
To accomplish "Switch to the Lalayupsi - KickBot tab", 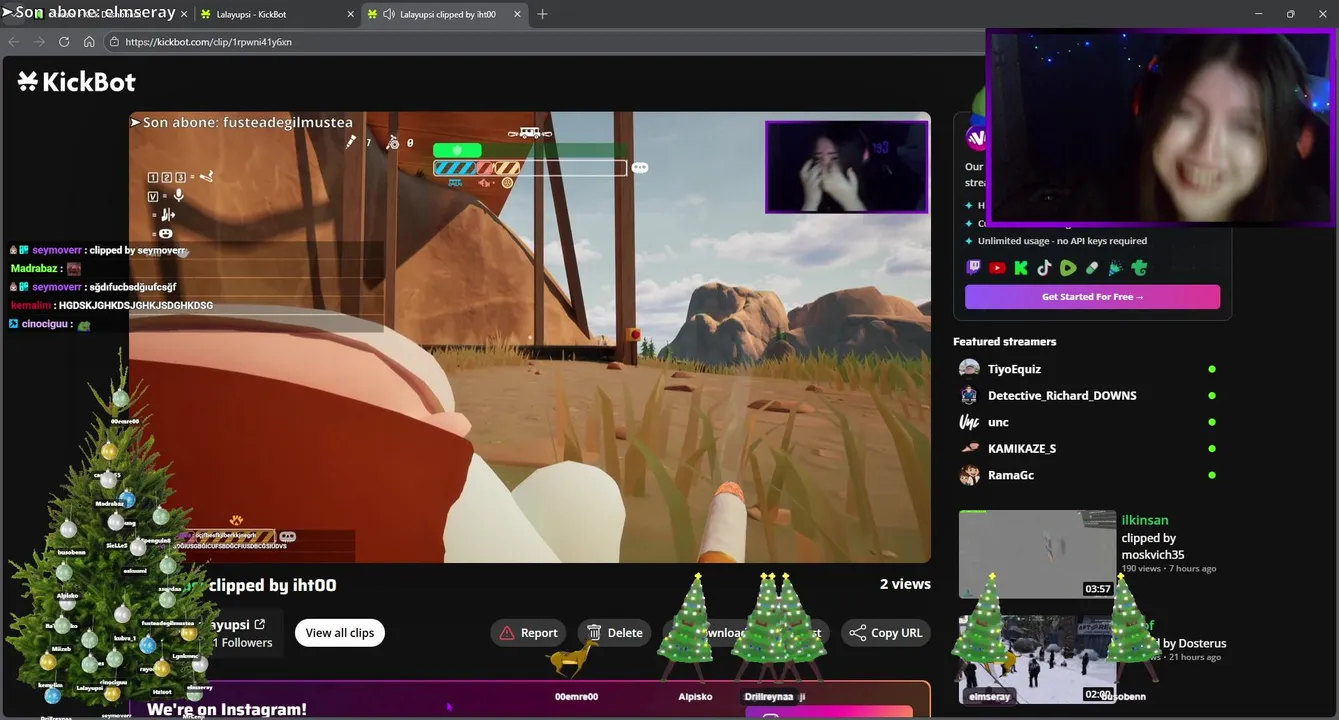I will [275, 15].
